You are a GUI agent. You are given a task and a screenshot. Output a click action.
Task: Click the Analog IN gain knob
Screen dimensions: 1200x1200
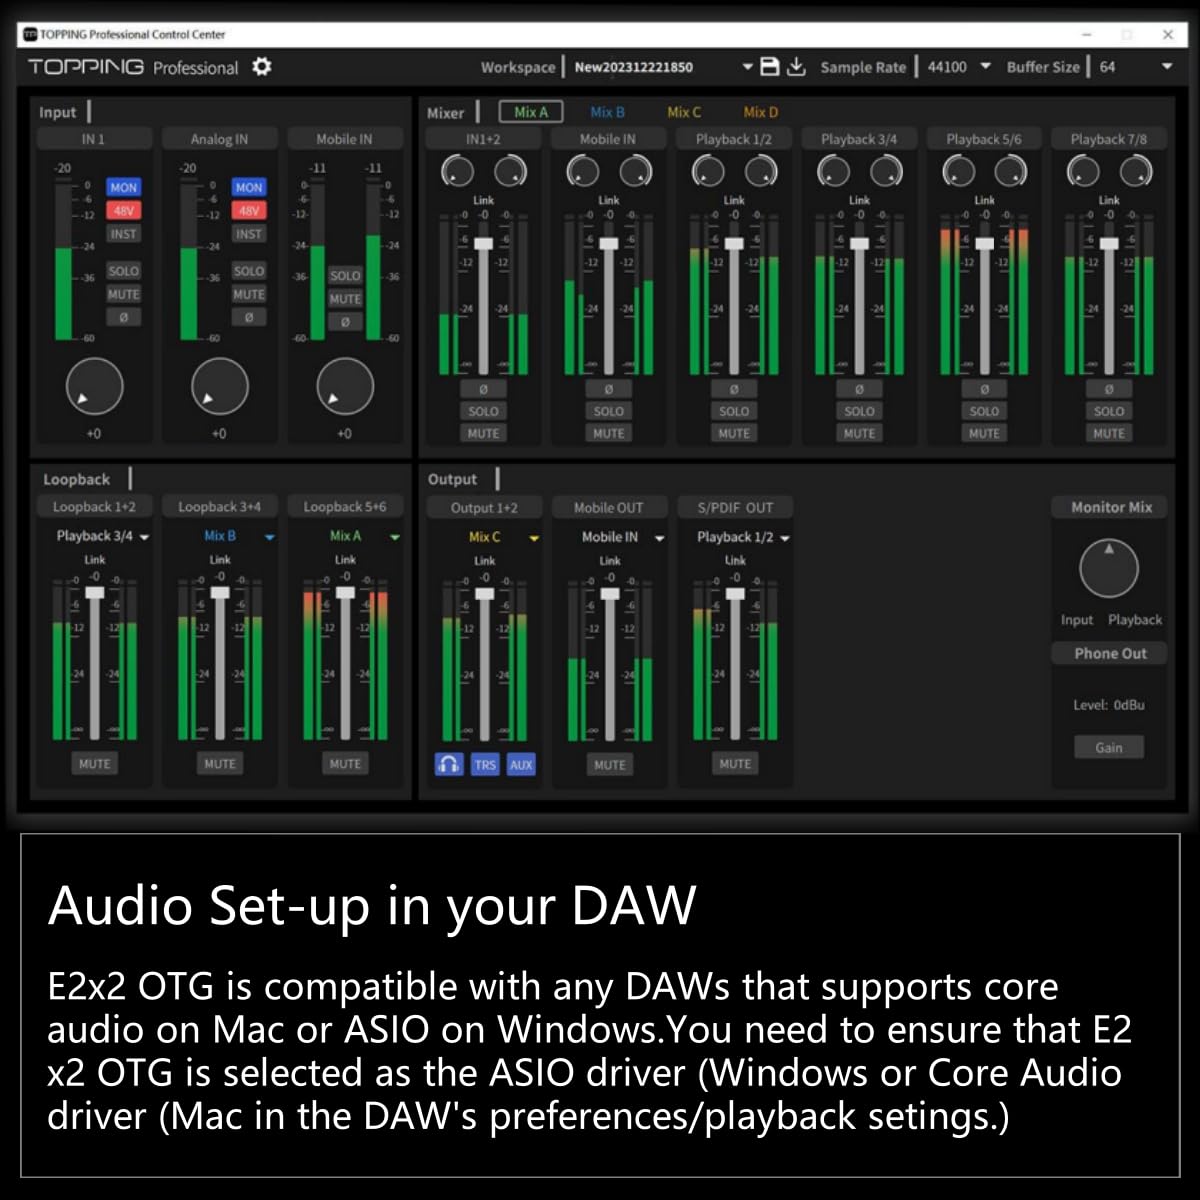tap(219, 387)
